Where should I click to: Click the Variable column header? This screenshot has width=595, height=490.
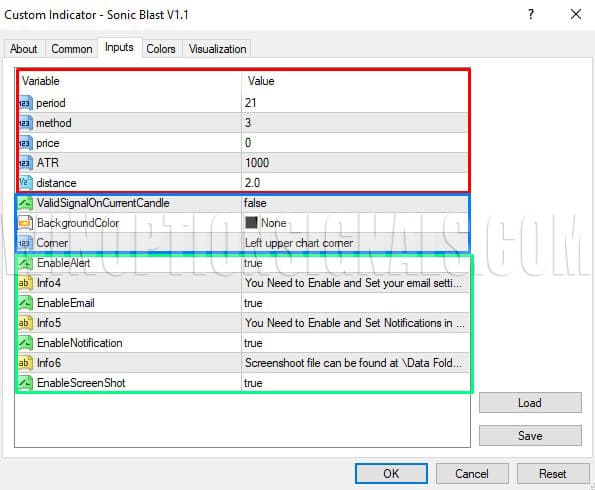coord(41,81)
